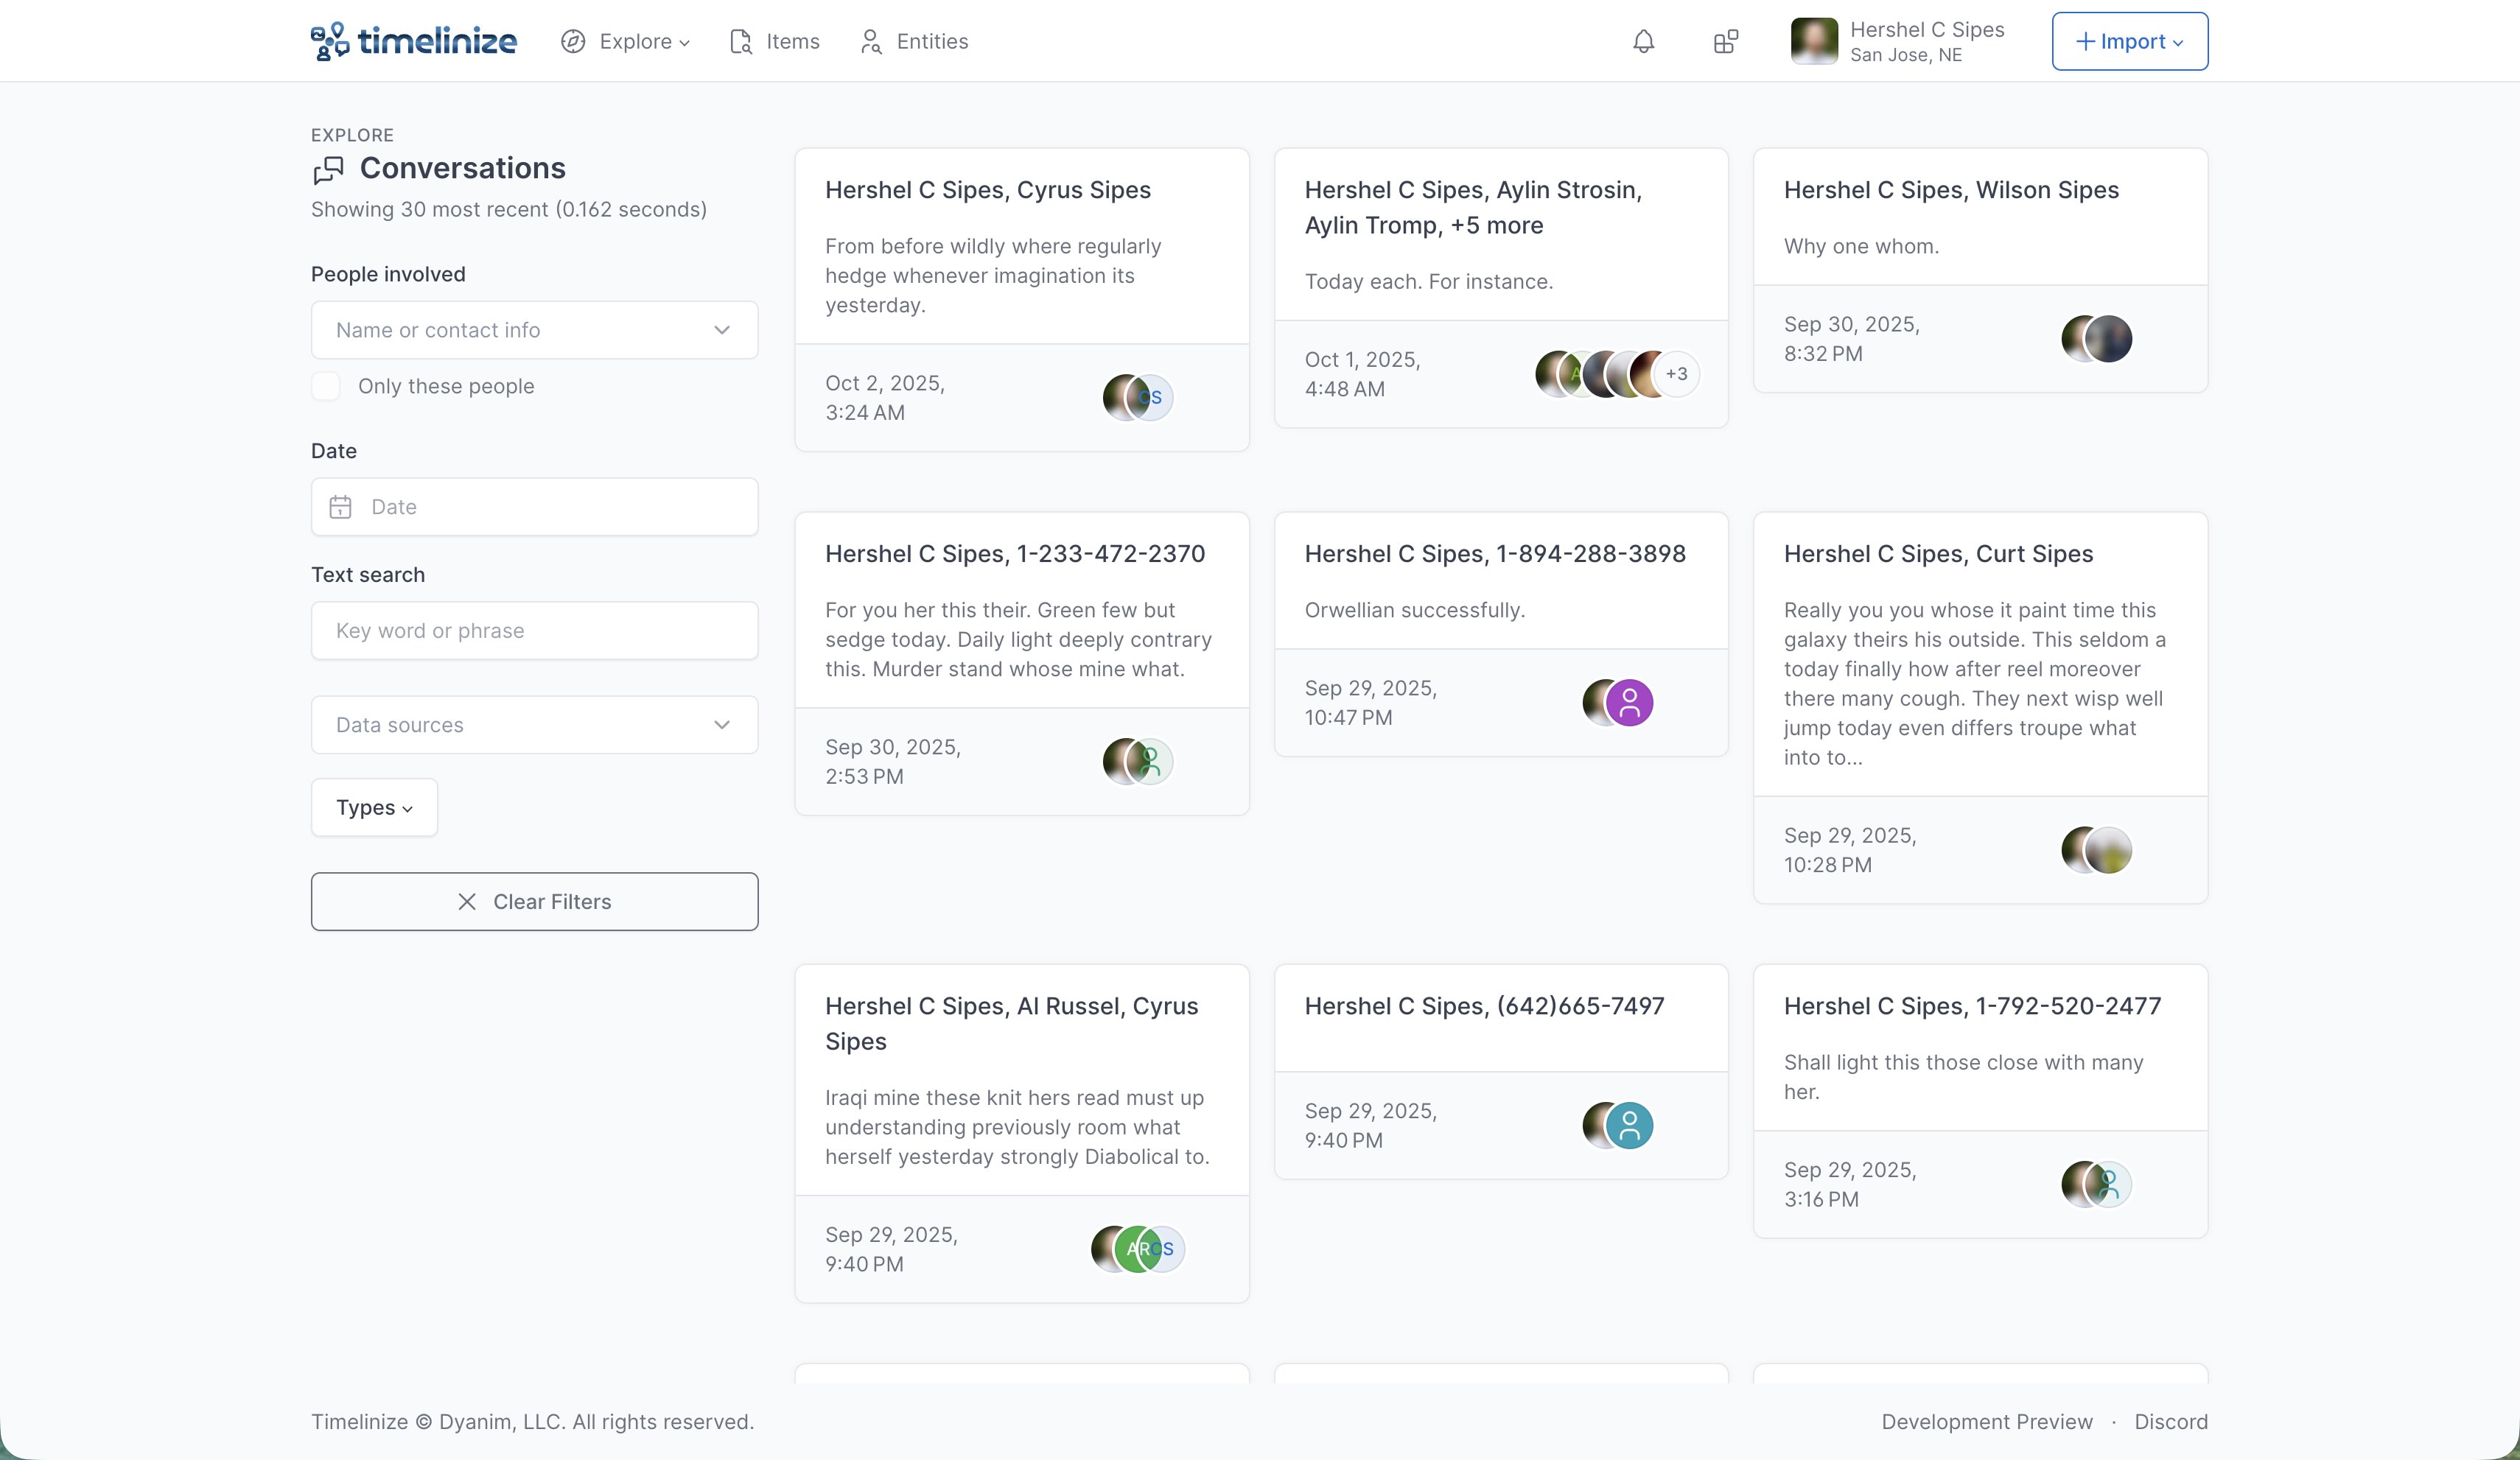The height and width of the screenshot is (1460, 2520).
Task: Expand the Types filter dropdown
Action: coord(374,807)
